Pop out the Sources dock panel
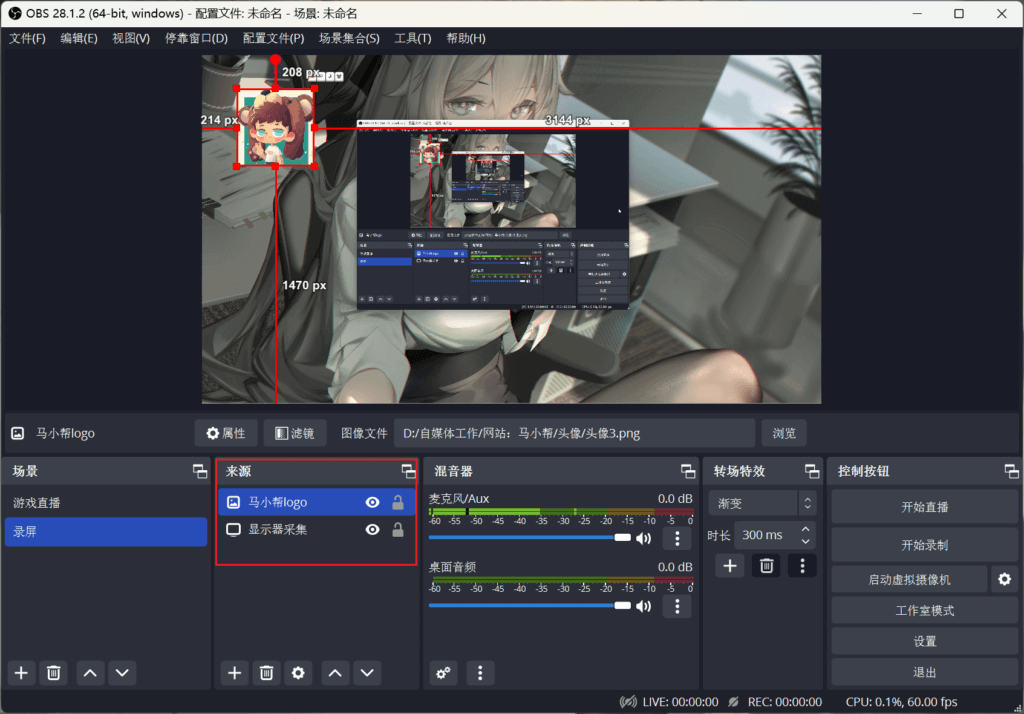Screen dimensions: 1024x714 click(408, 471)
